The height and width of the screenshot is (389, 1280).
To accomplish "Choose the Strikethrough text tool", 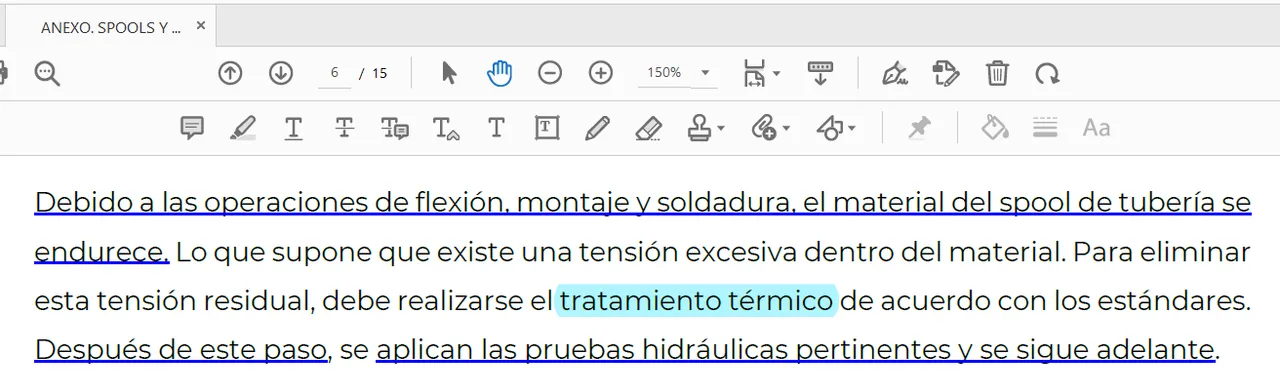I will [344, 128].
